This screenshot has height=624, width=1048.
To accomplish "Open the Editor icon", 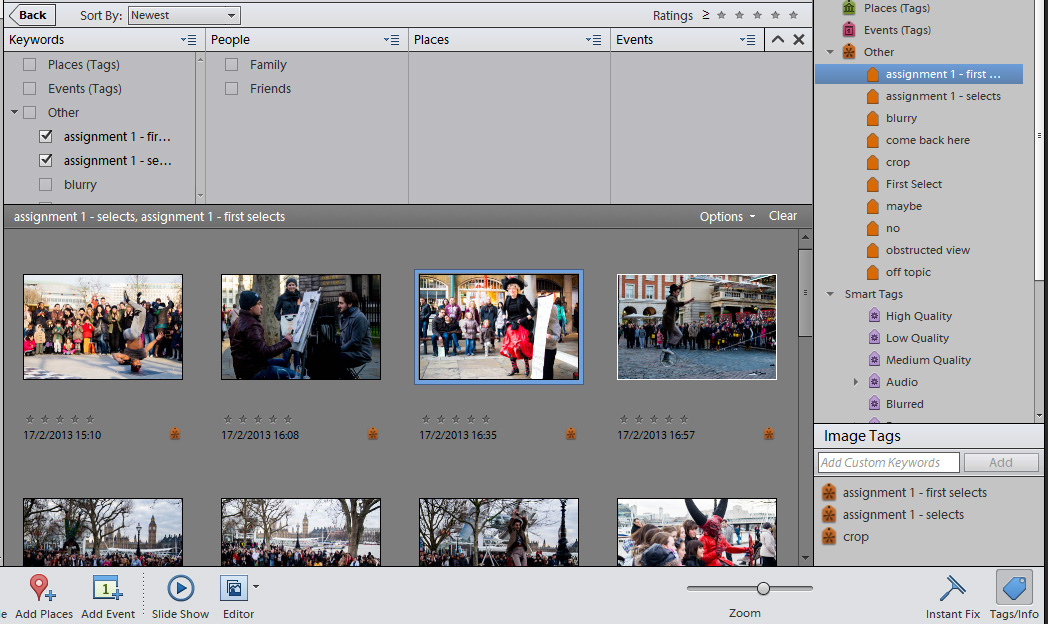I will (234, 588).
